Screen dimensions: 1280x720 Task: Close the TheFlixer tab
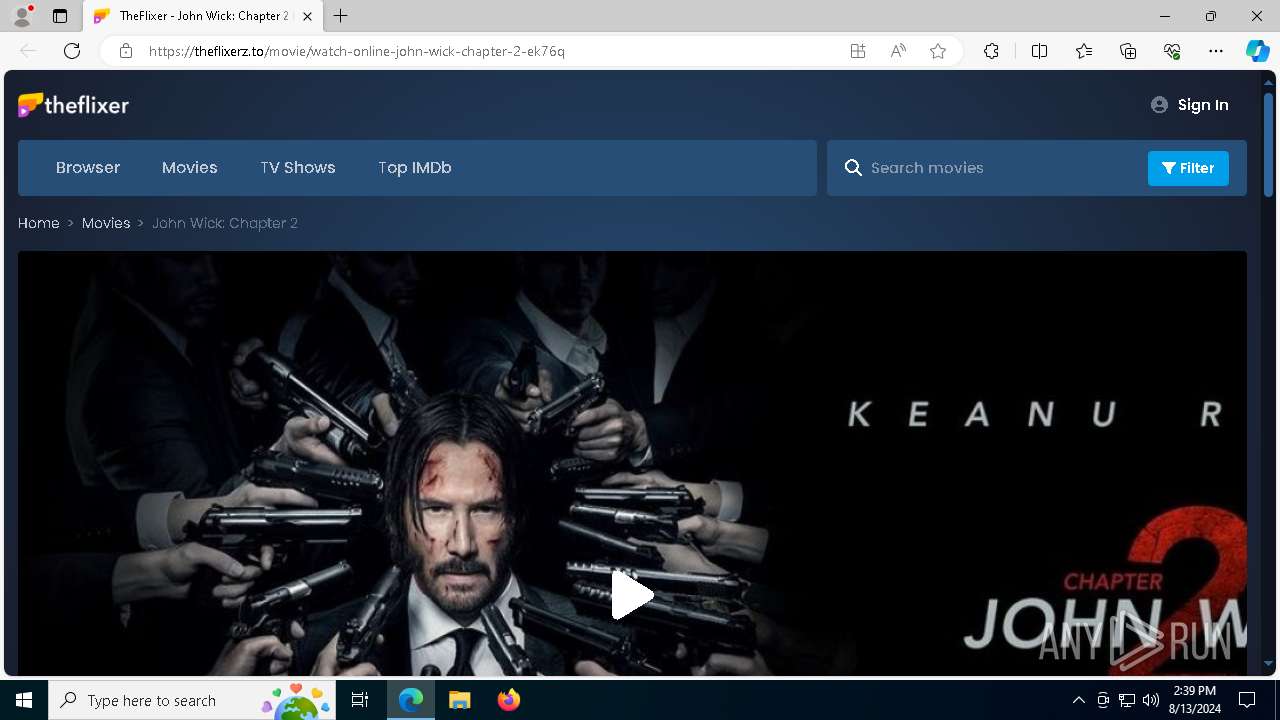(x=307, y=16)
